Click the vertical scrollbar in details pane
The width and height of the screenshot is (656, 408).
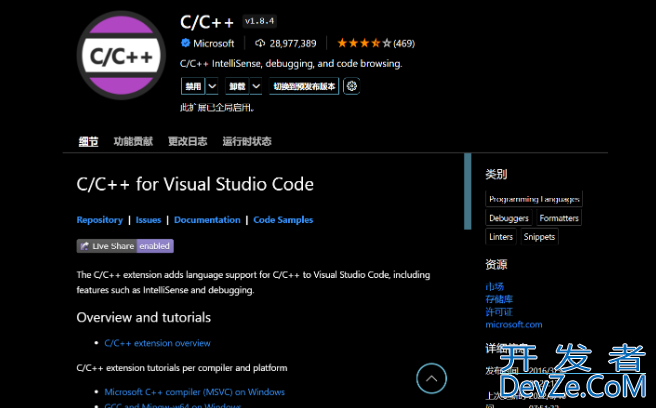(467, 192)
